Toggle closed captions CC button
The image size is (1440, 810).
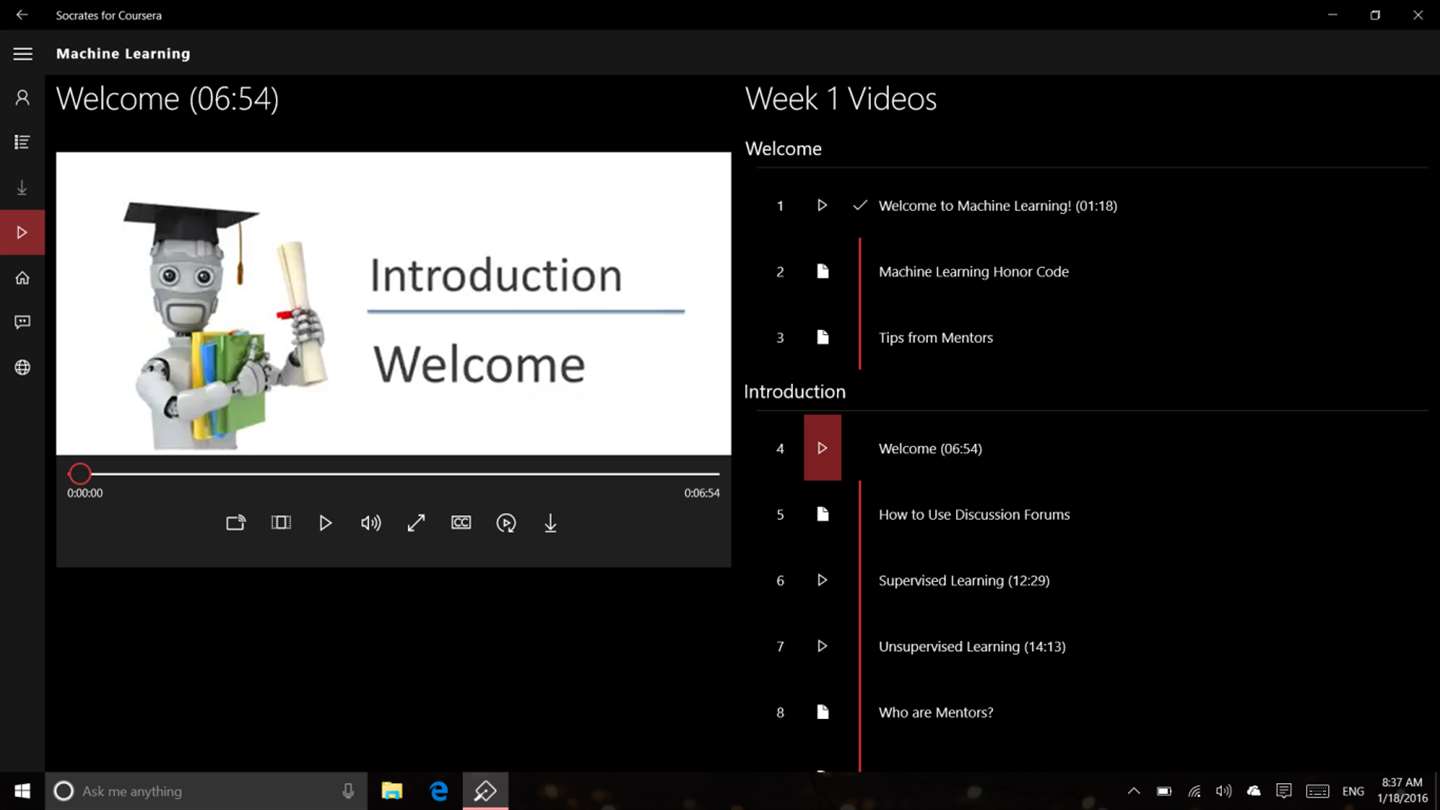(461, 523)
